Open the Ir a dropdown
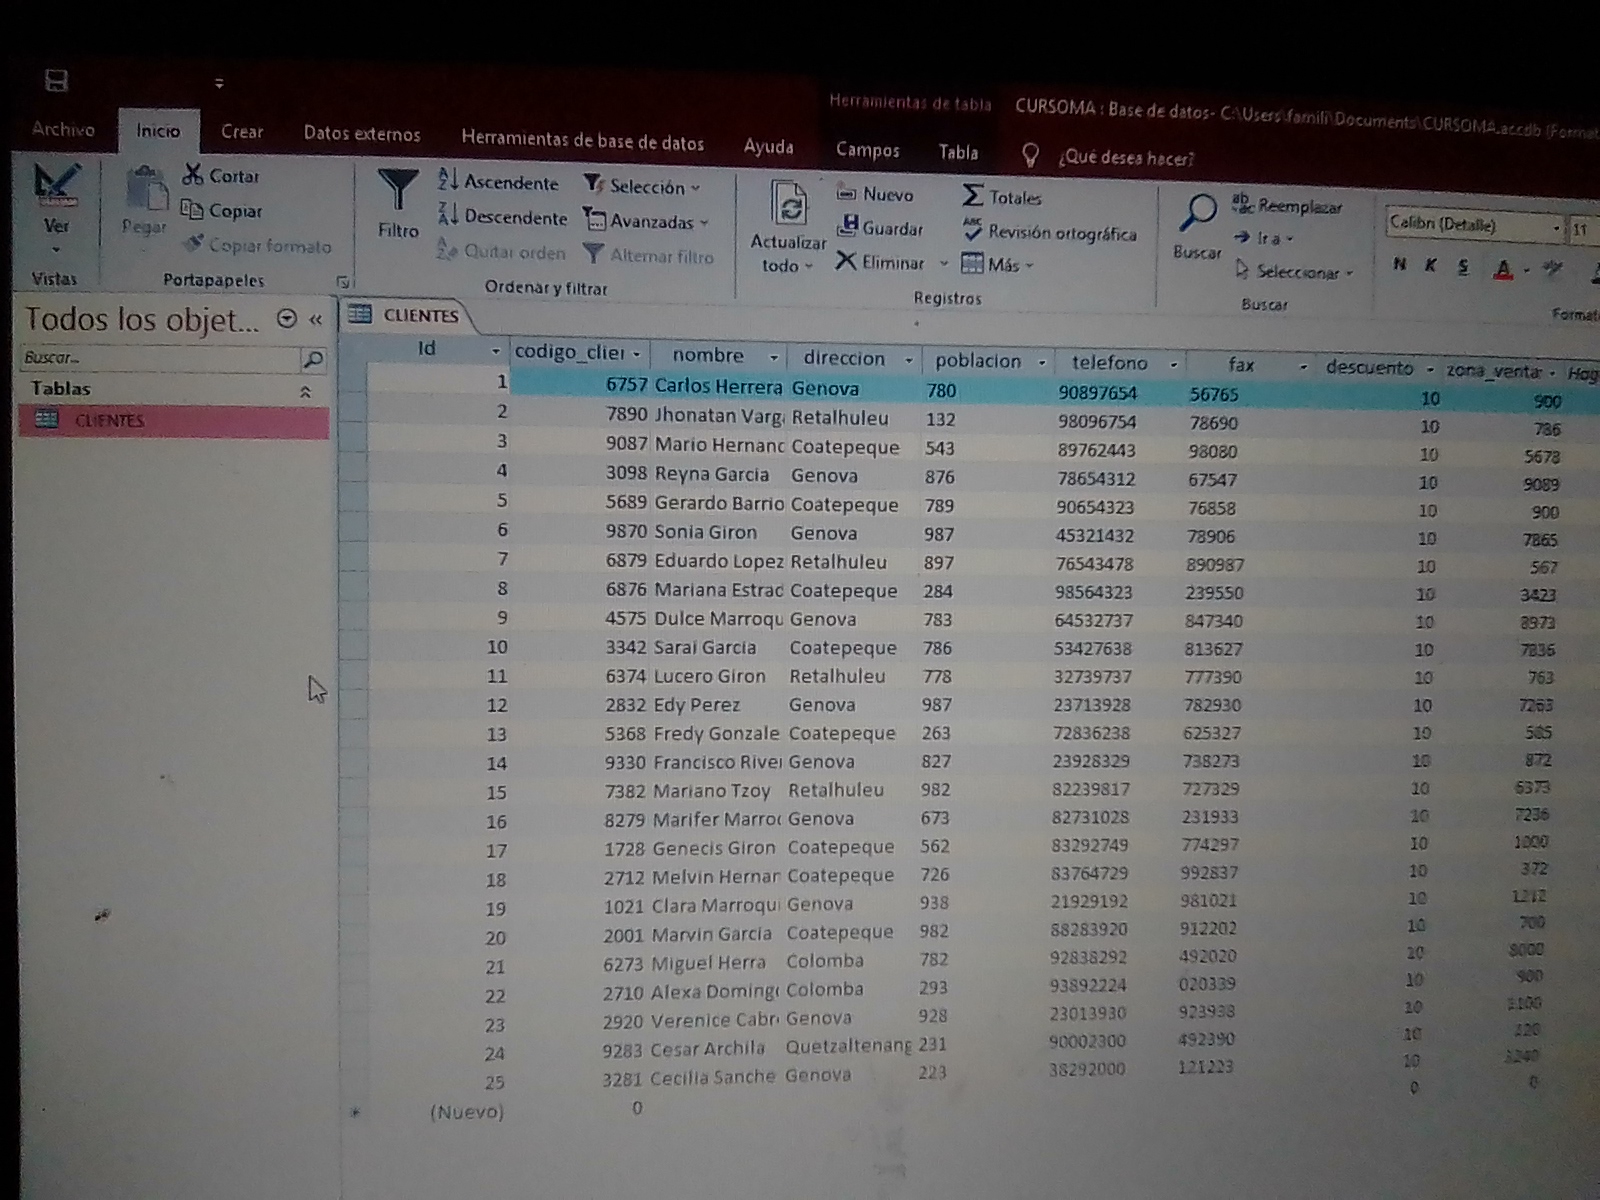The width and height of the screenshot is (1600, 1200). [1264, 238]
